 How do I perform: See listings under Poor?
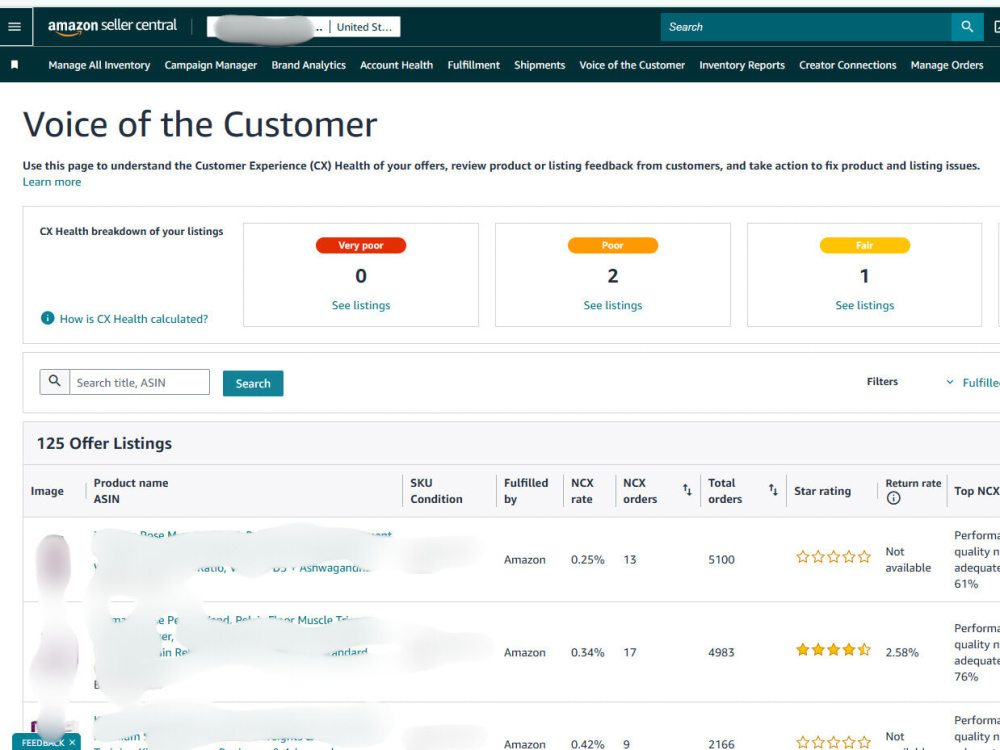[x=613, y=305]
